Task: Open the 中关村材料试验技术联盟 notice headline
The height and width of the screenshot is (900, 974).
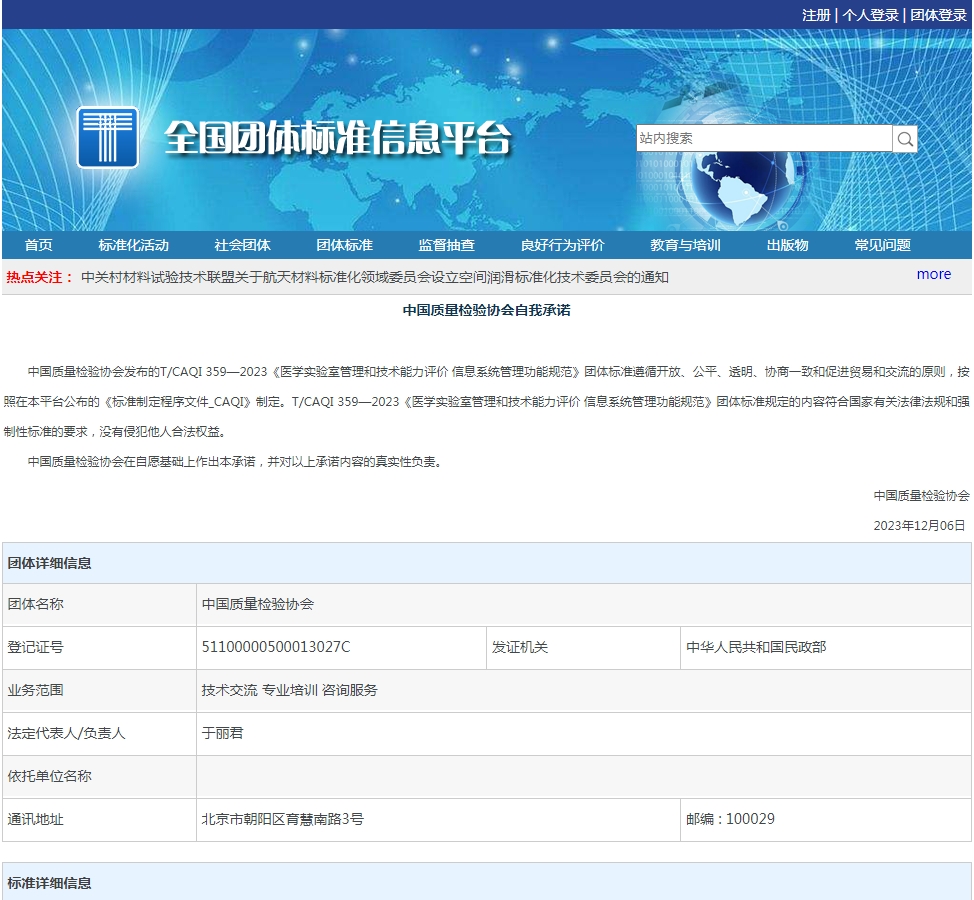Action: [375, 277]
